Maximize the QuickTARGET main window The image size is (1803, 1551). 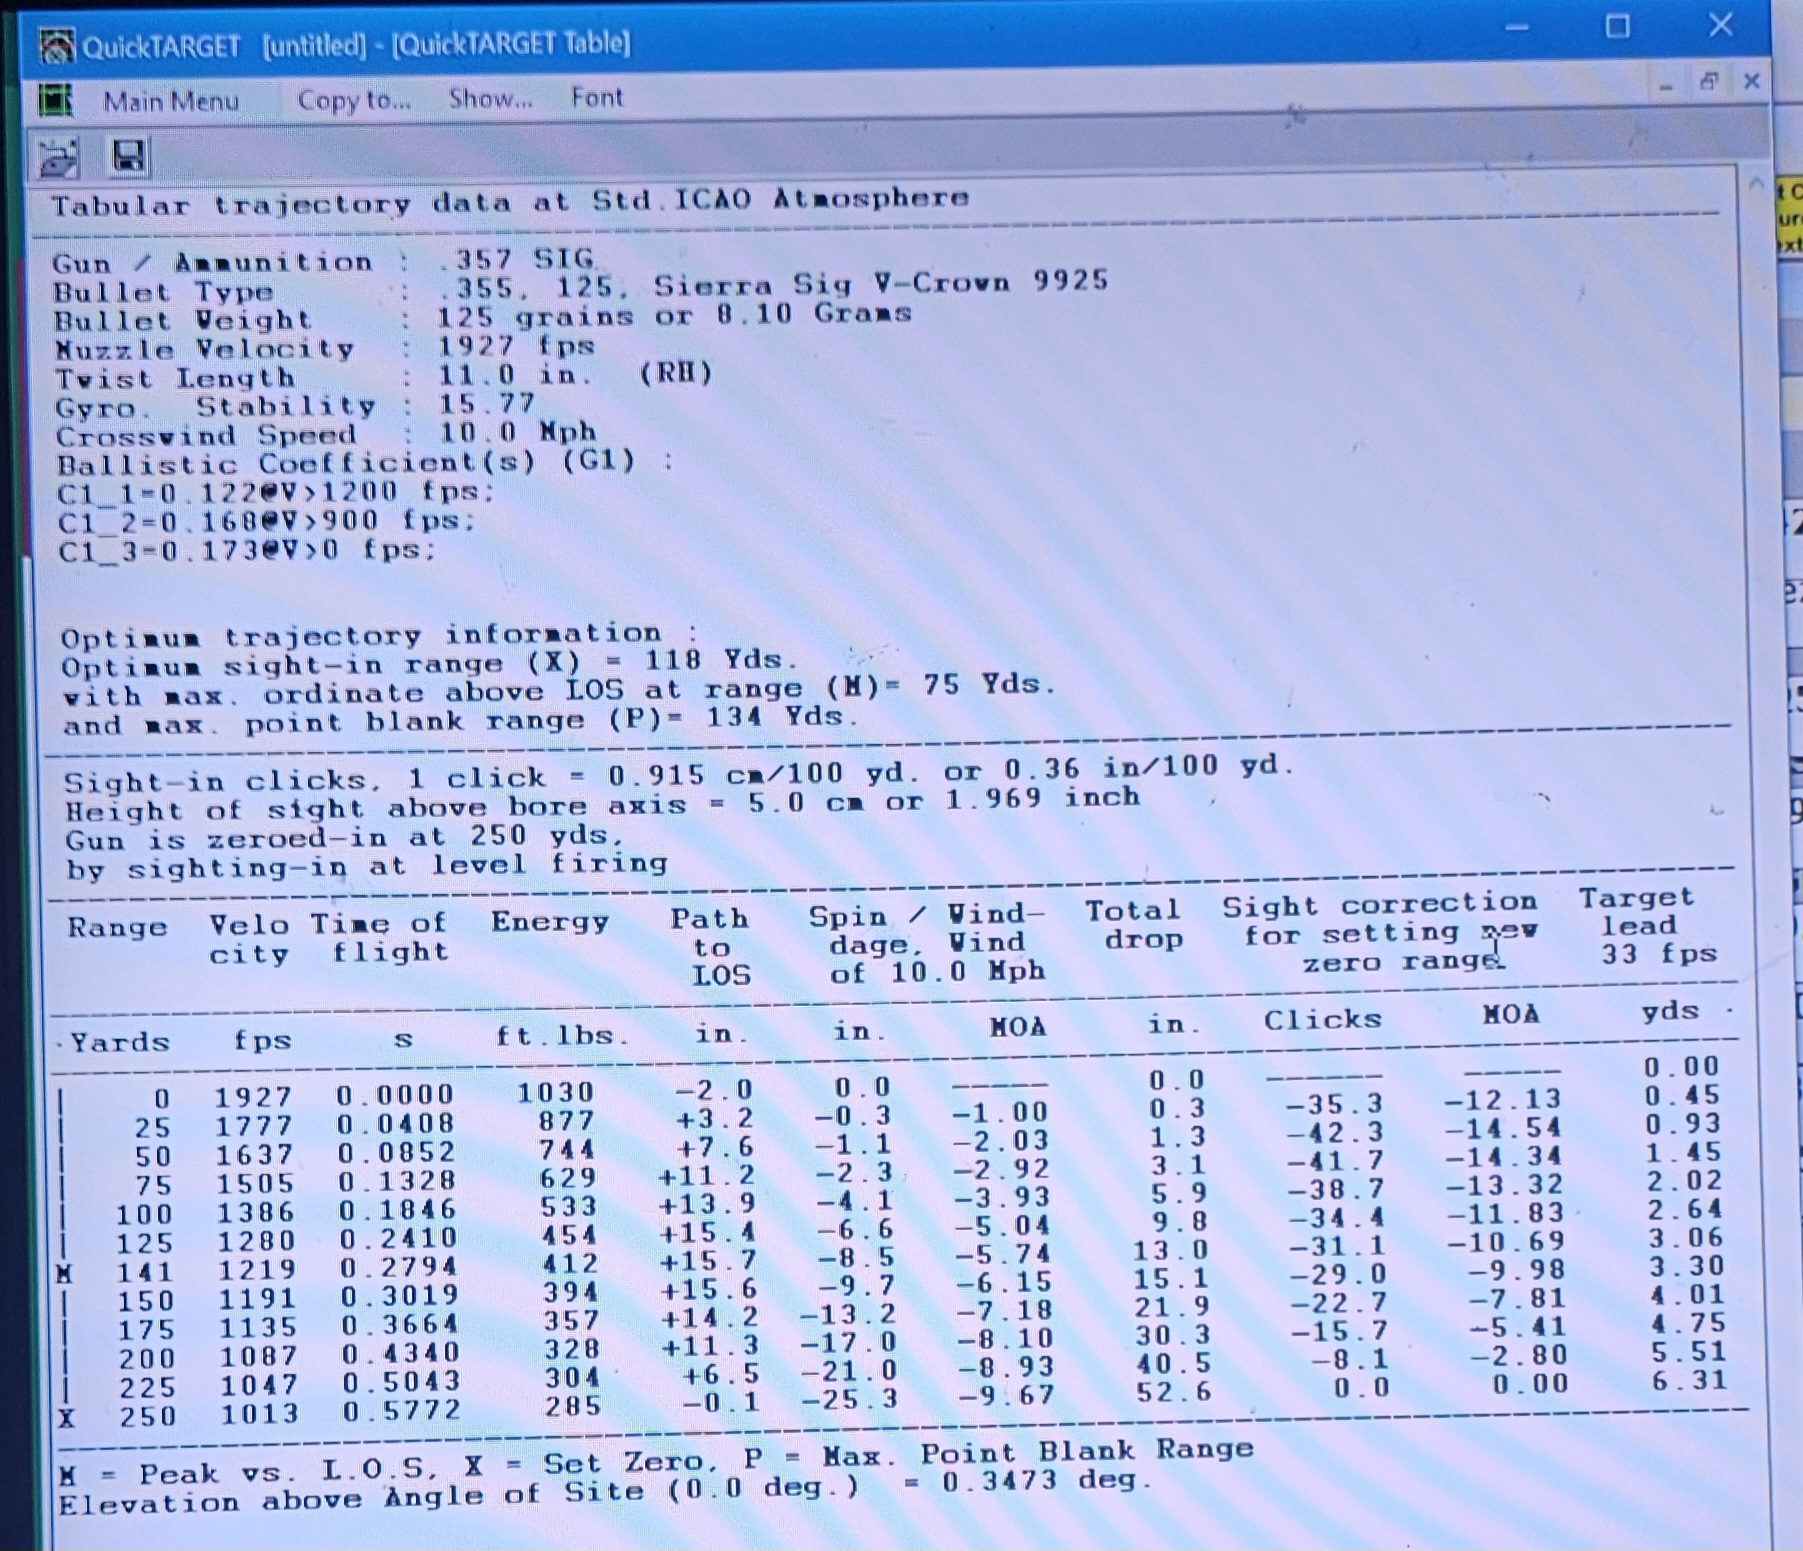(1617, 26)
